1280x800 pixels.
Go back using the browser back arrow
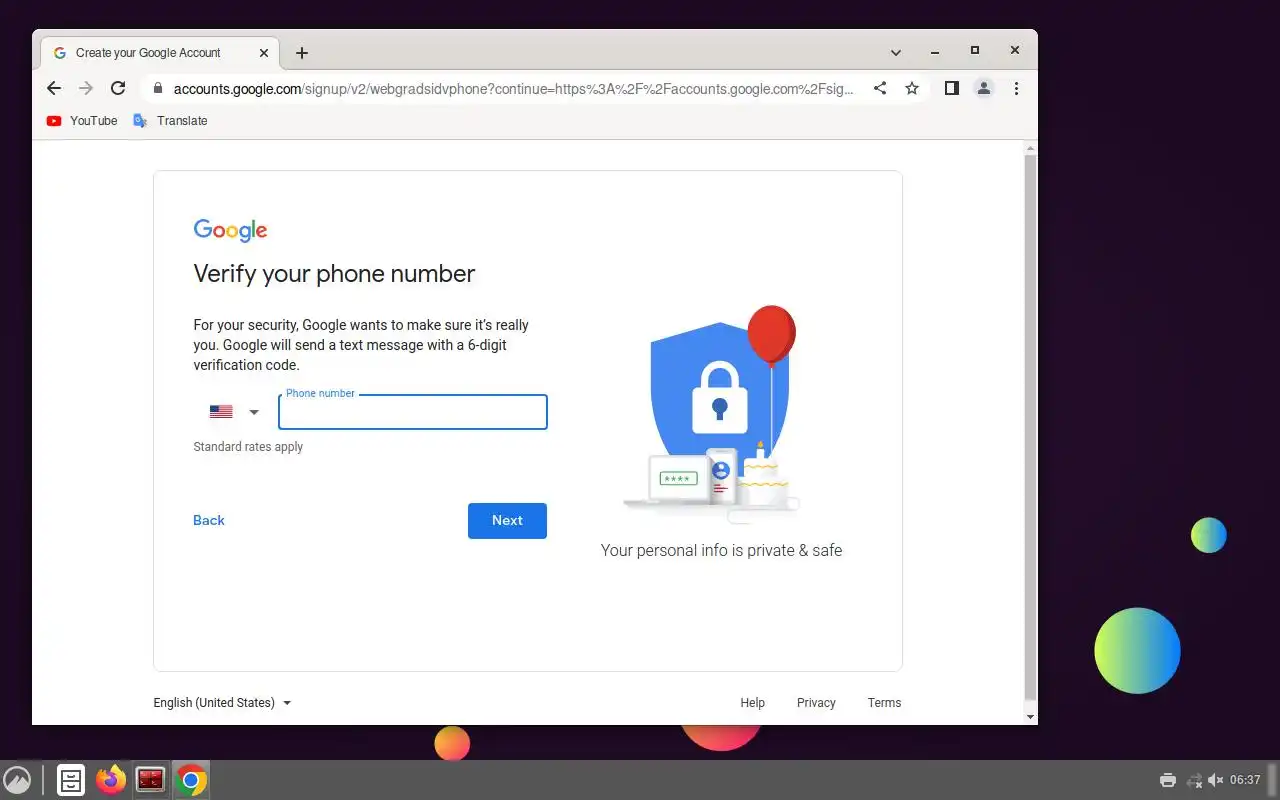(54, 88)
